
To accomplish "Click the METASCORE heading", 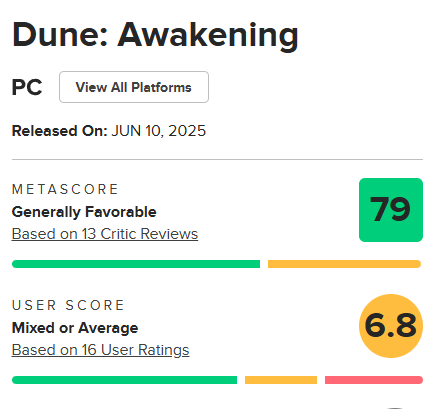I will [65, 189].
